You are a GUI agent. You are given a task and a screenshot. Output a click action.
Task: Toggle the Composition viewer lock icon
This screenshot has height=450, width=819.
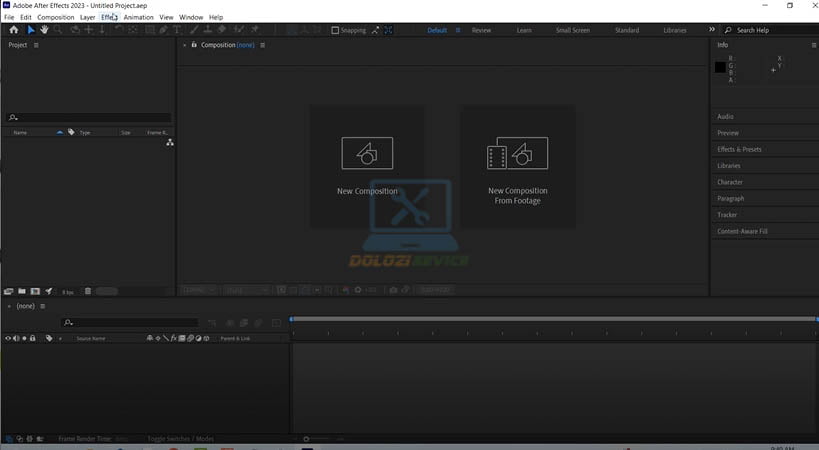coord(194,45)
